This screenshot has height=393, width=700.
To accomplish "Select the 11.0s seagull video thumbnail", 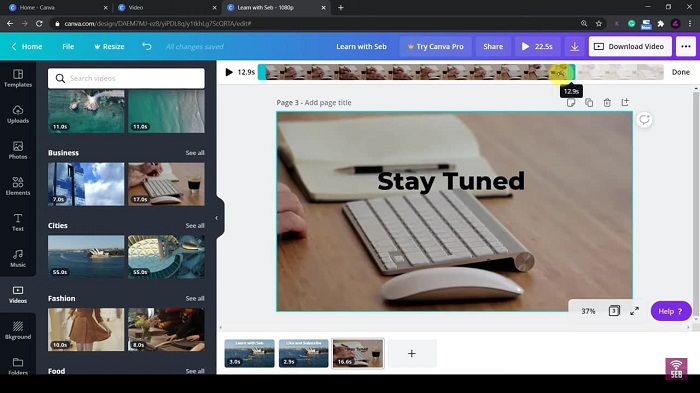I will tap(86, 111).
